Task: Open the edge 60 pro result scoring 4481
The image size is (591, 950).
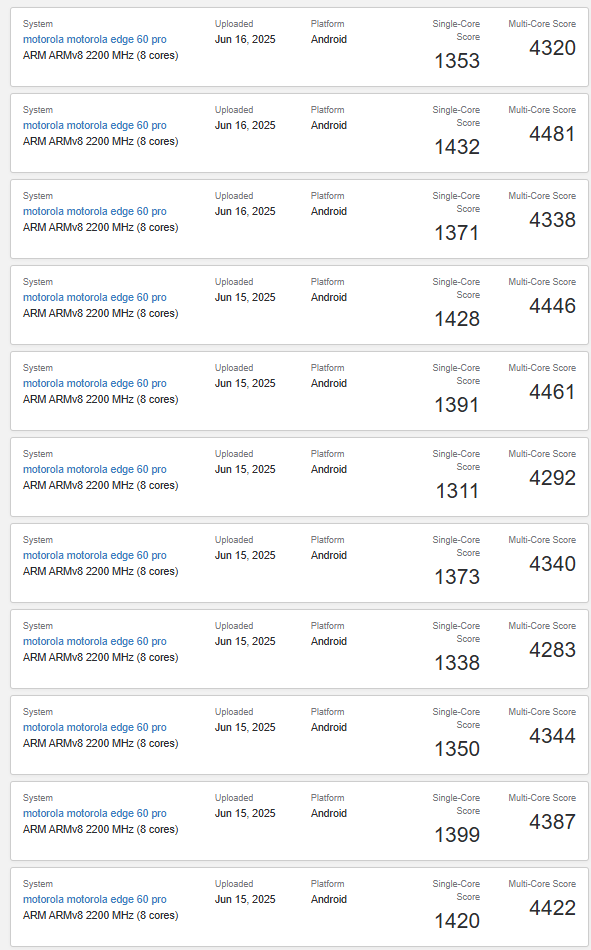Action: (x=95, y=125)
